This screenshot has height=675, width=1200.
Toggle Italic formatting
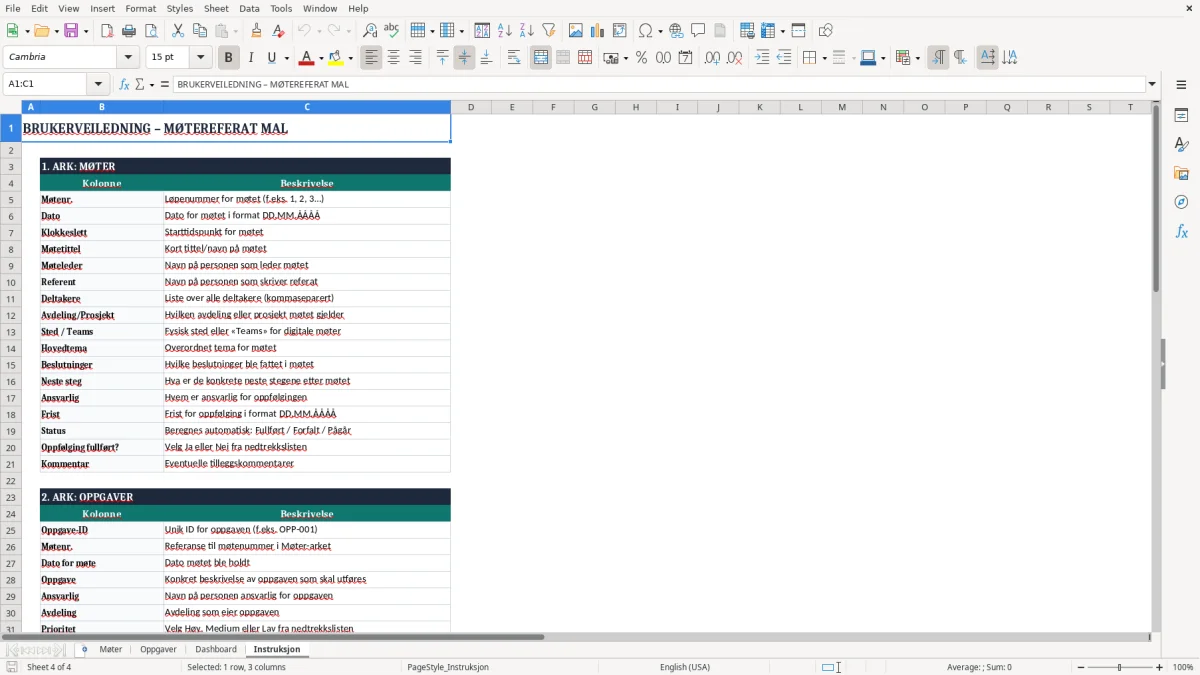250,58
